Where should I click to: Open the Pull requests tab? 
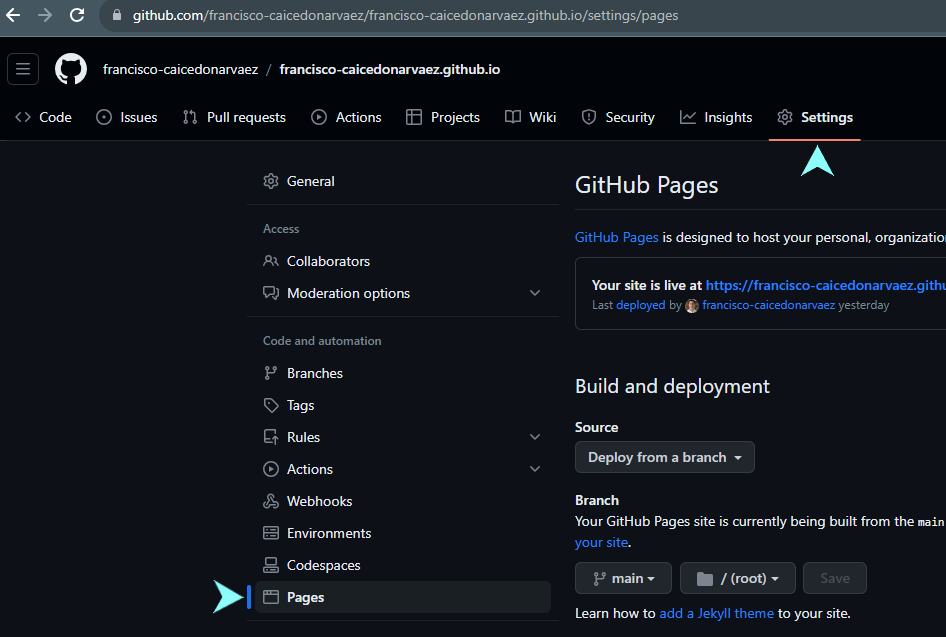click(234, 117)
